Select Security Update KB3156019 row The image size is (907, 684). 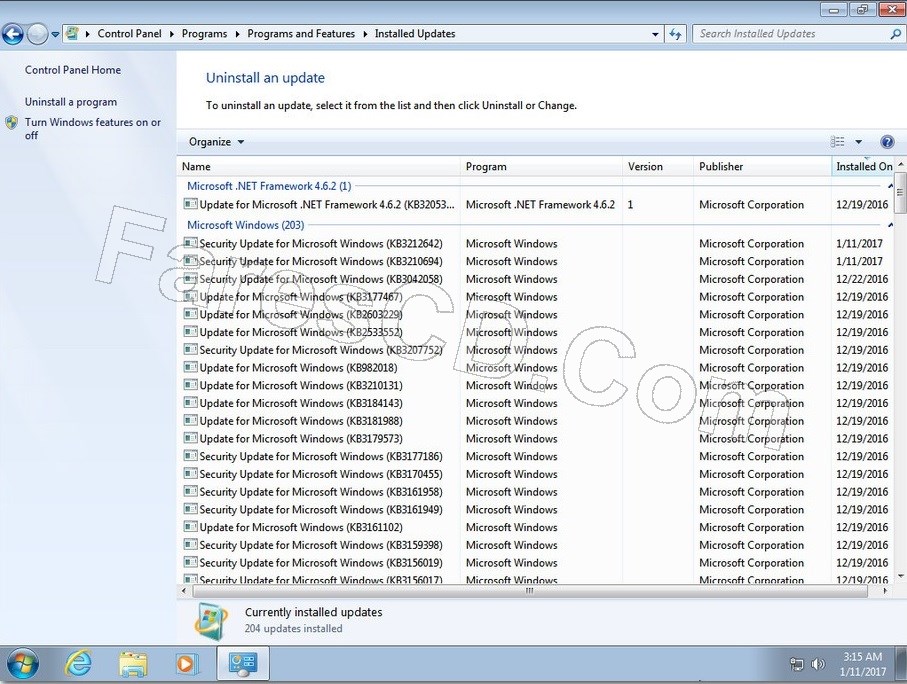(x=536, y=562)
